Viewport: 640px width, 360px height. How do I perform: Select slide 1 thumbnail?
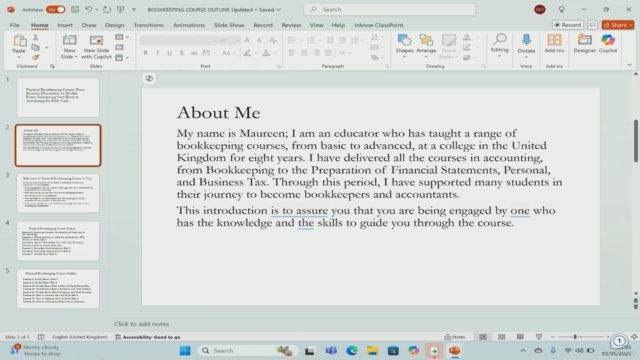tap(58, 98)
